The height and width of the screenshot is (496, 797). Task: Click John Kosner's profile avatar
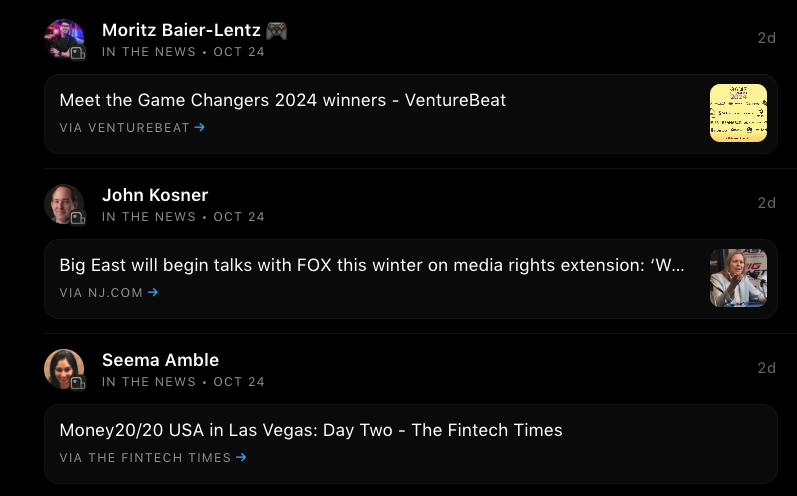(64, 204)
